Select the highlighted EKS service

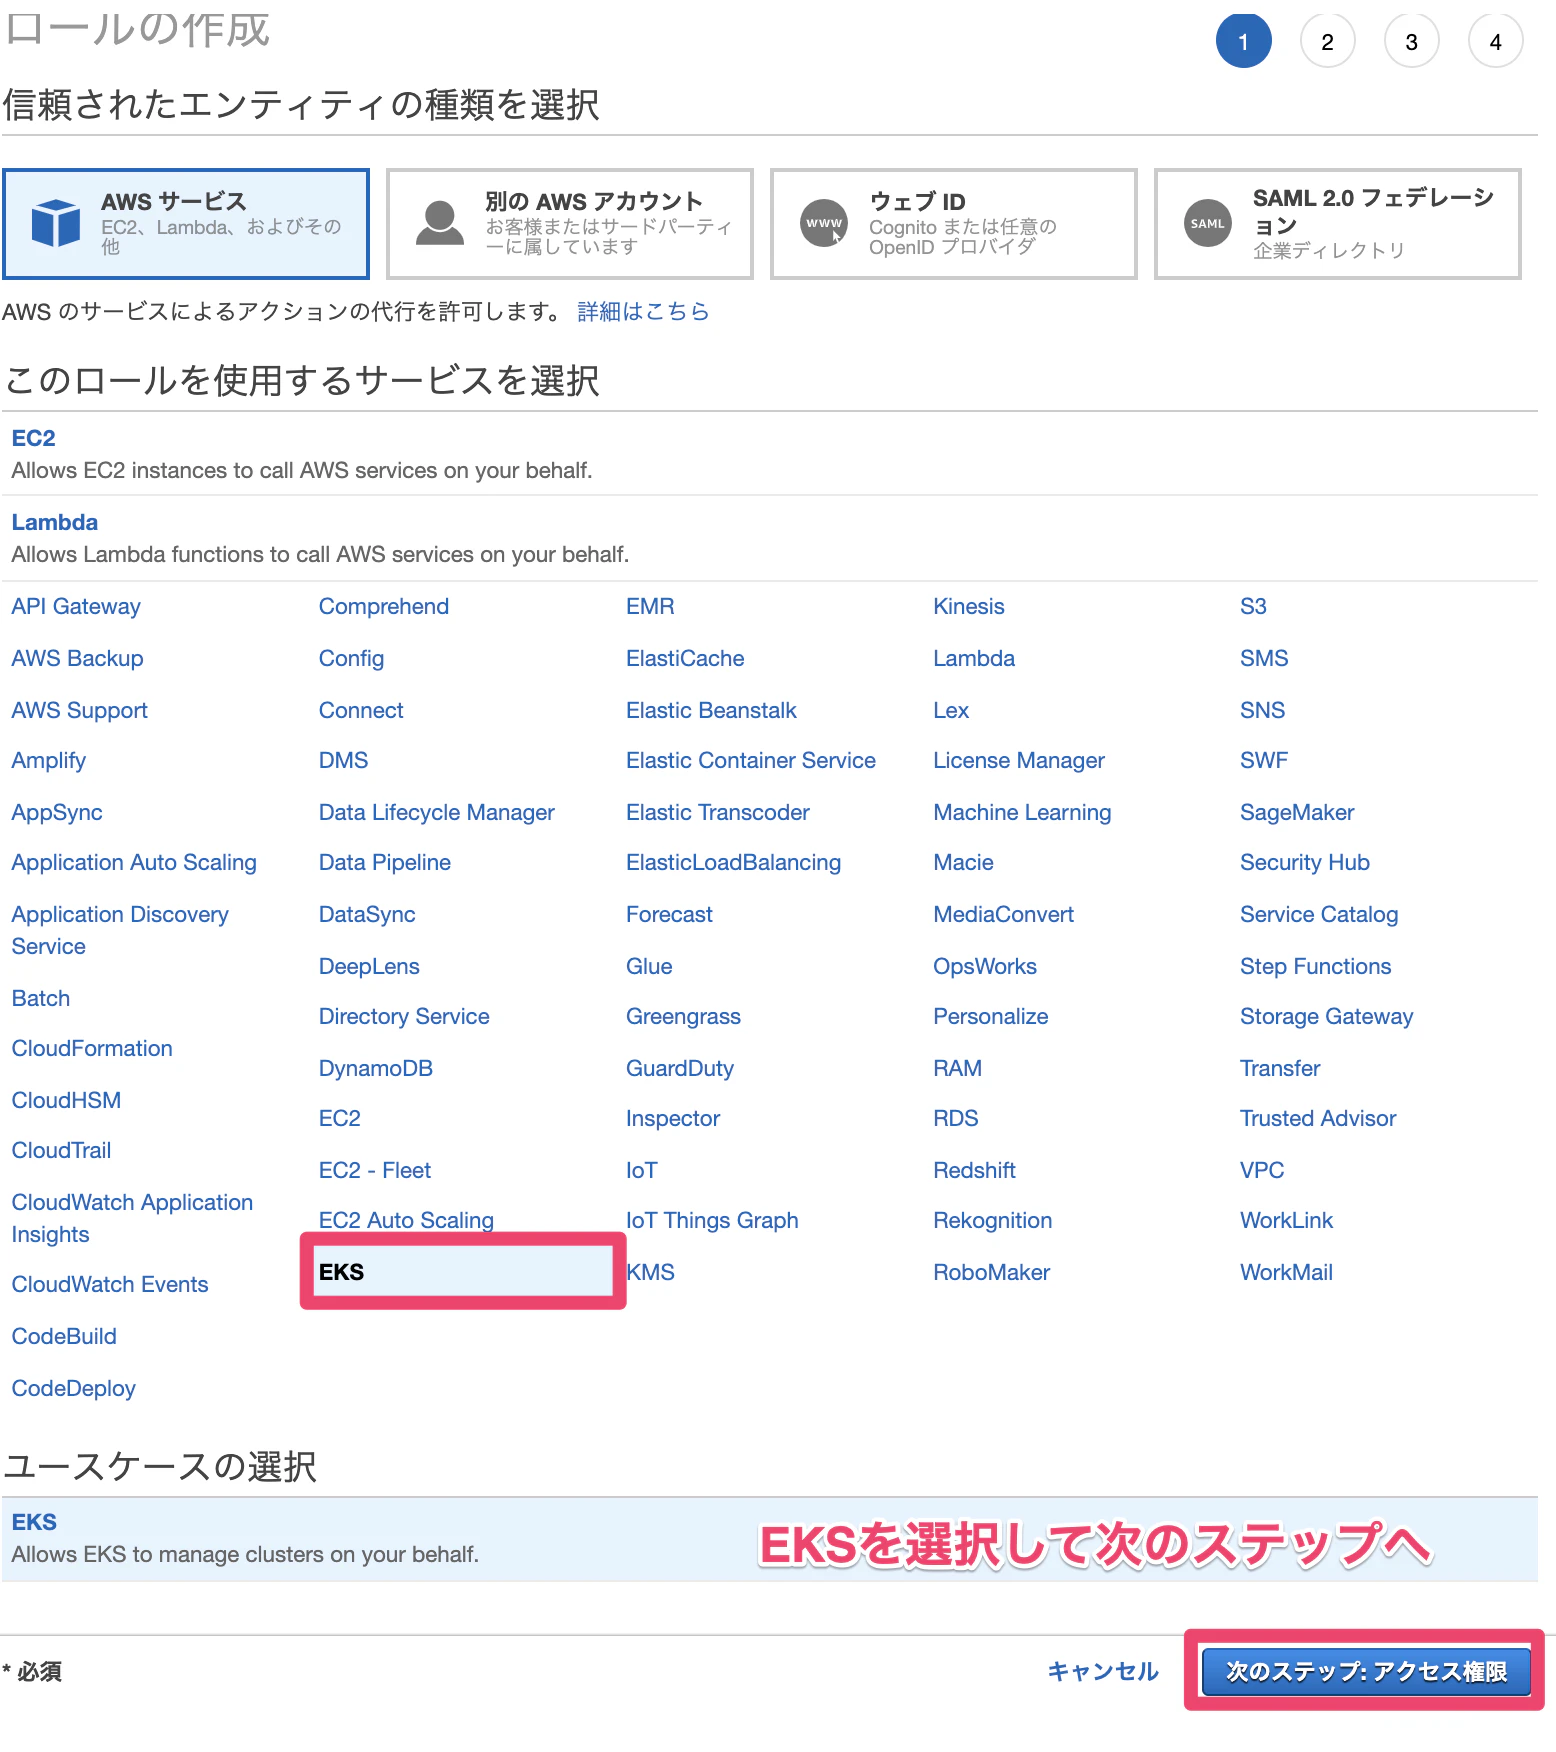[463, 1272]
